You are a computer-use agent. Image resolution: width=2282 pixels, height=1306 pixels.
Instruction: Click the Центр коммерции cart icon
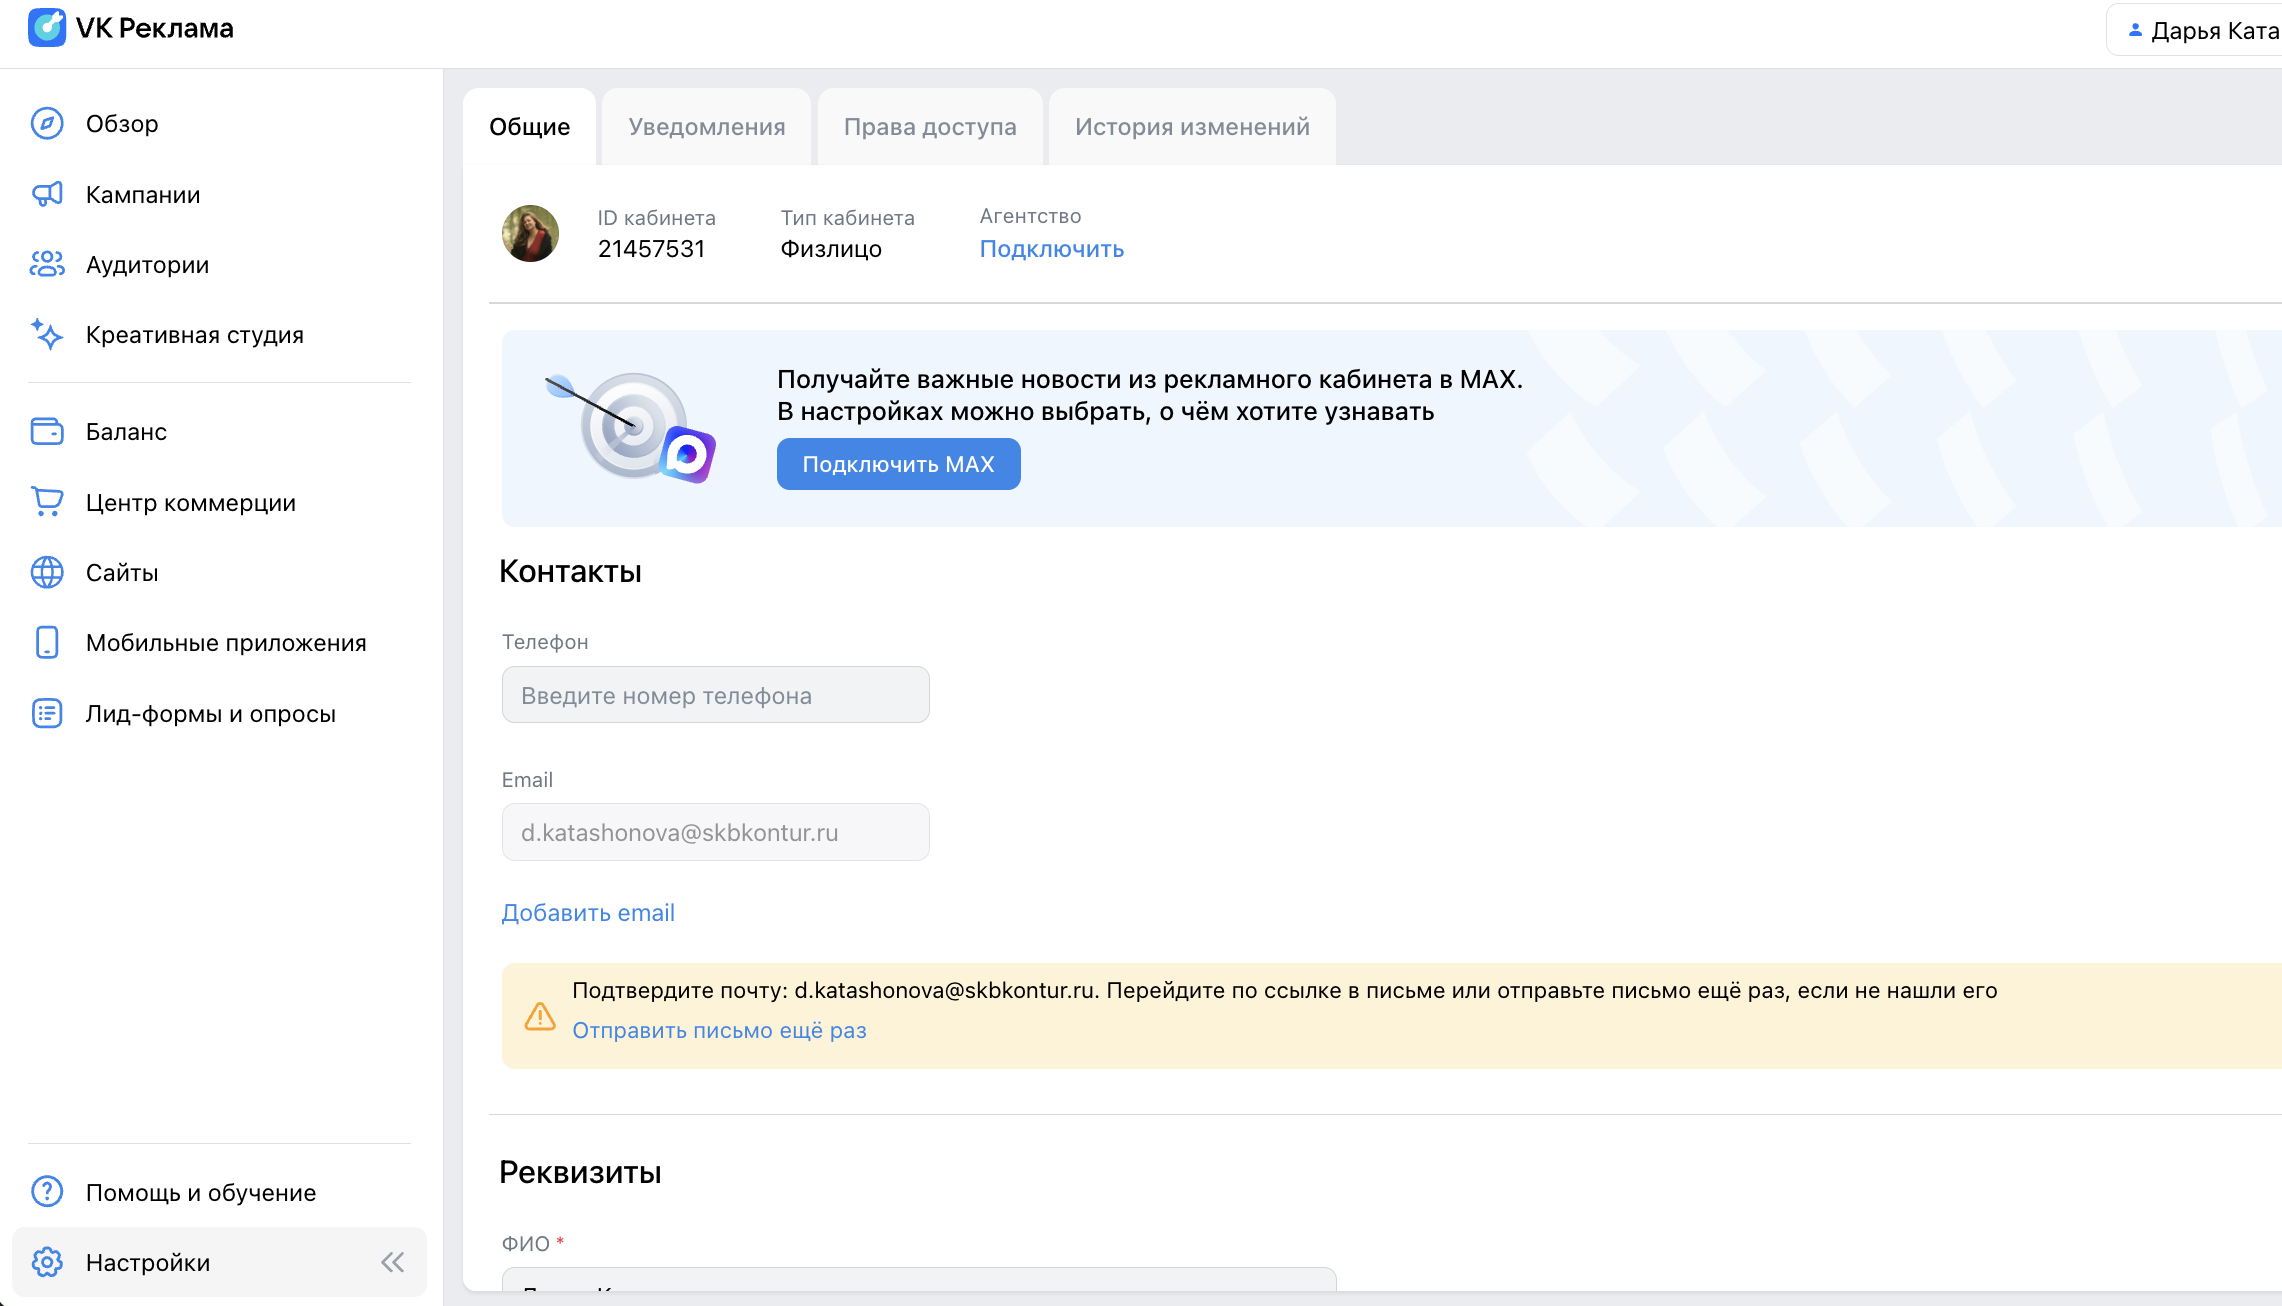tap(47, 502)
